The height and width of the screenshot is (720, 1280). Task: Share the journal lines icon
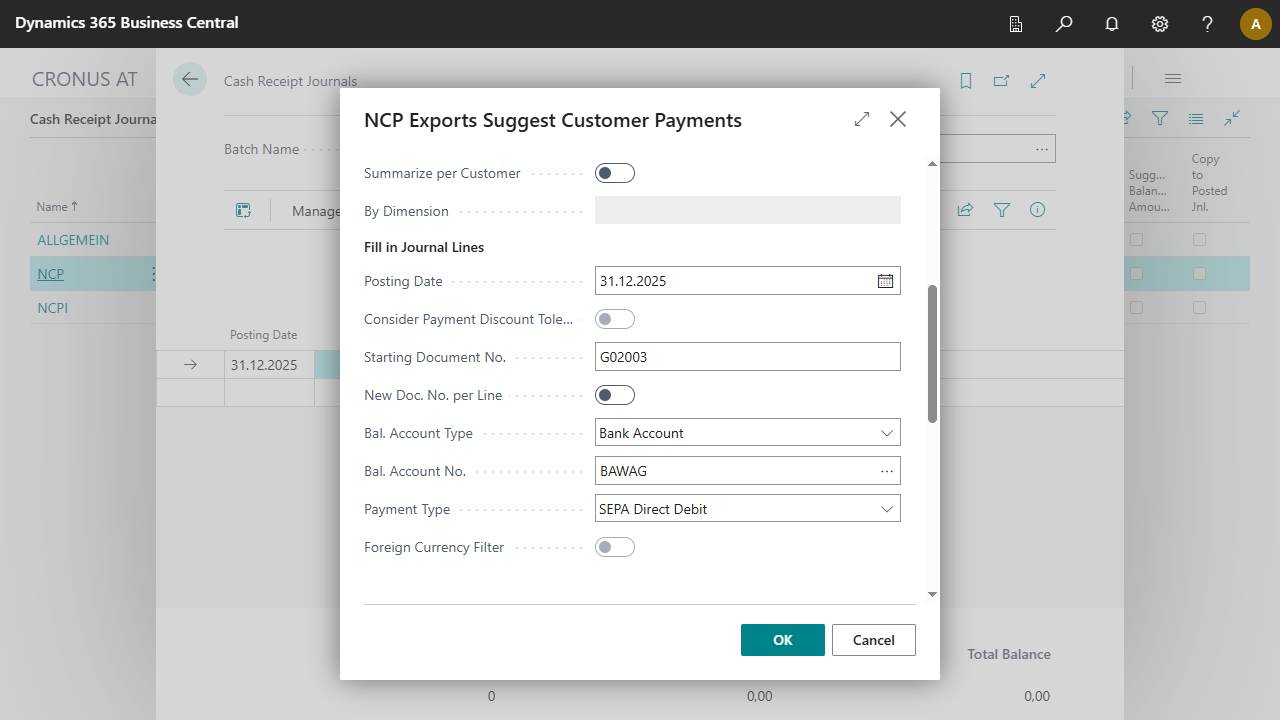click(x=966, y=210)
